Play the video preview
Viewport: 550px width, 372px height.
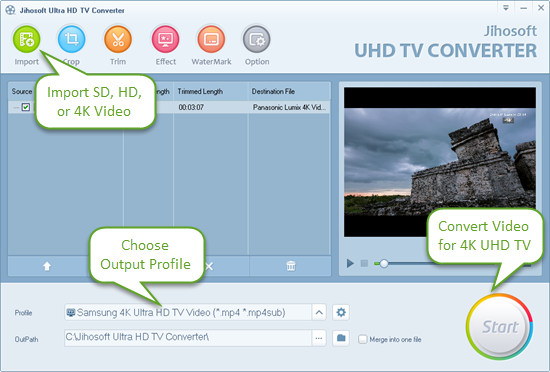(x=350, y=263)
